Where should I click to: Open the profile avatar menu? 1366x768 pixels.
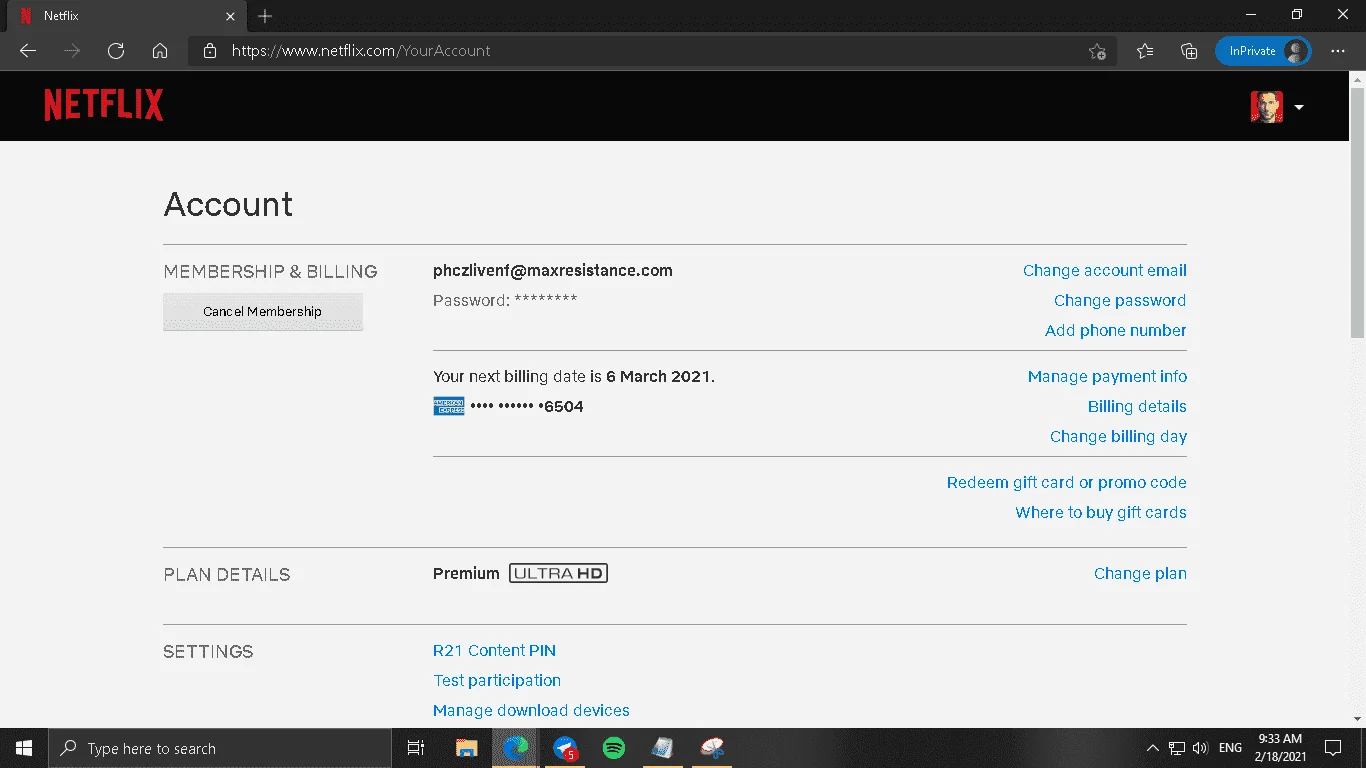(1266, 107)
